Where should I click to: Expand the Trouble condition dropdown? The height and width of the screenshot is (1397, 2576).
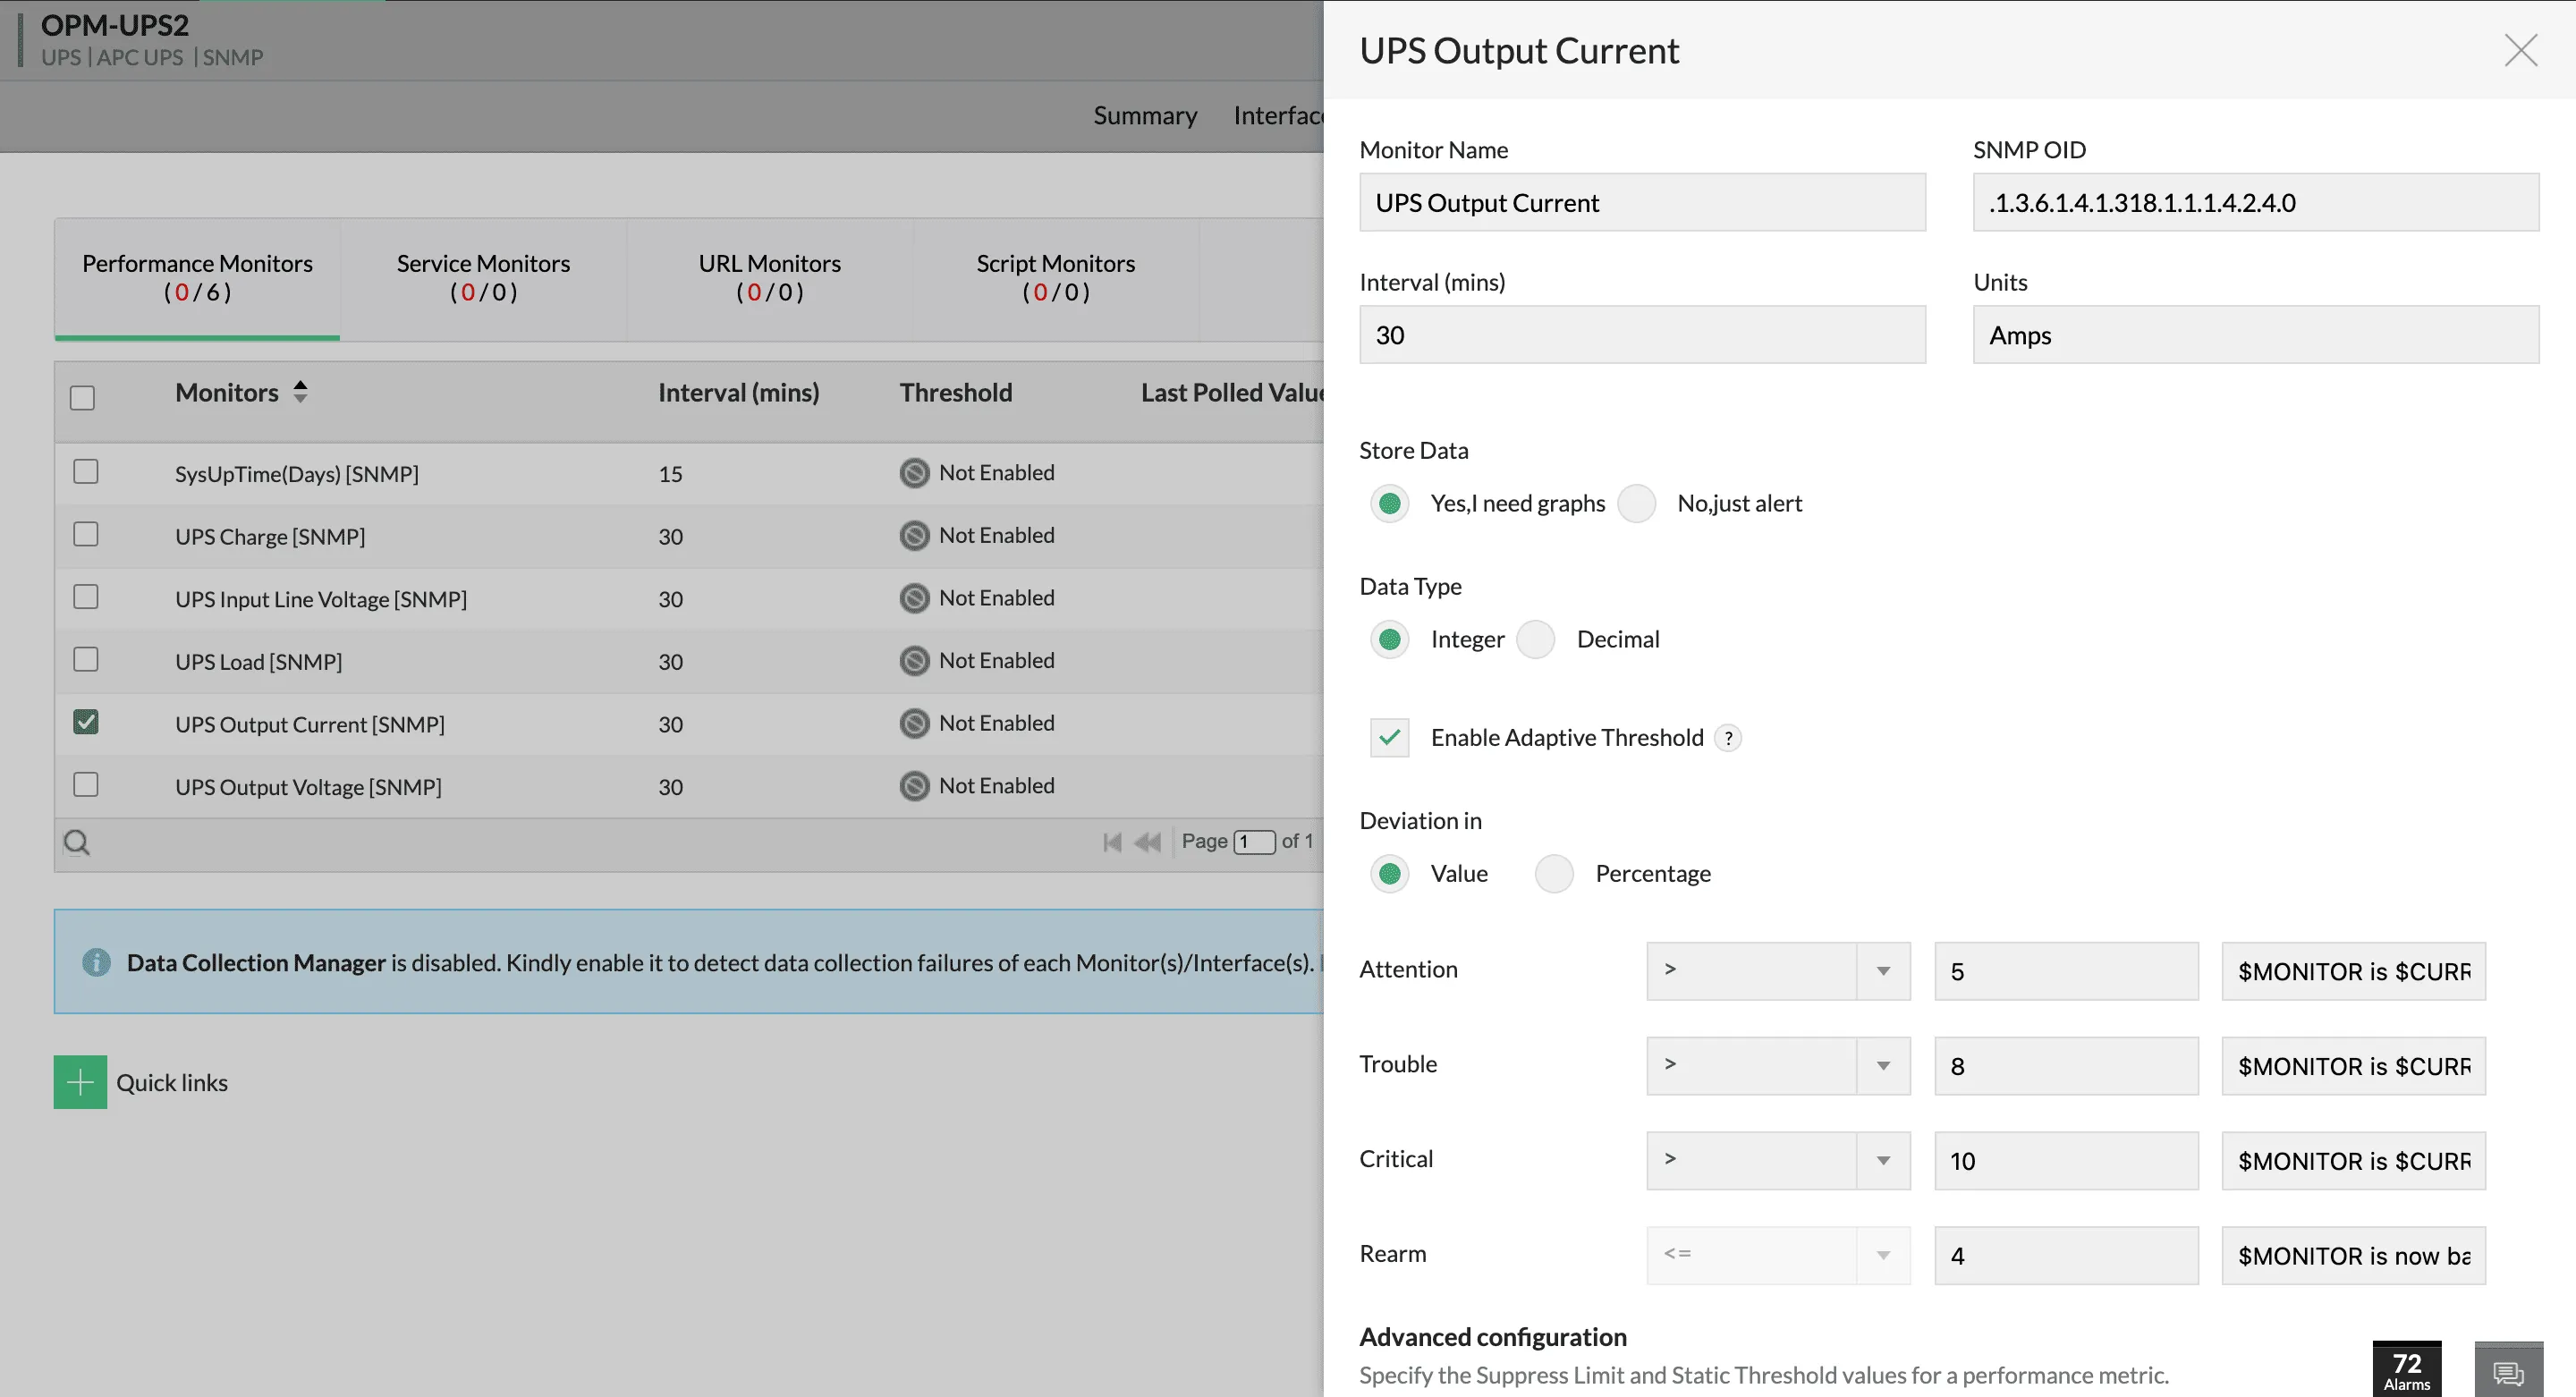(x=1778, y=1065)
